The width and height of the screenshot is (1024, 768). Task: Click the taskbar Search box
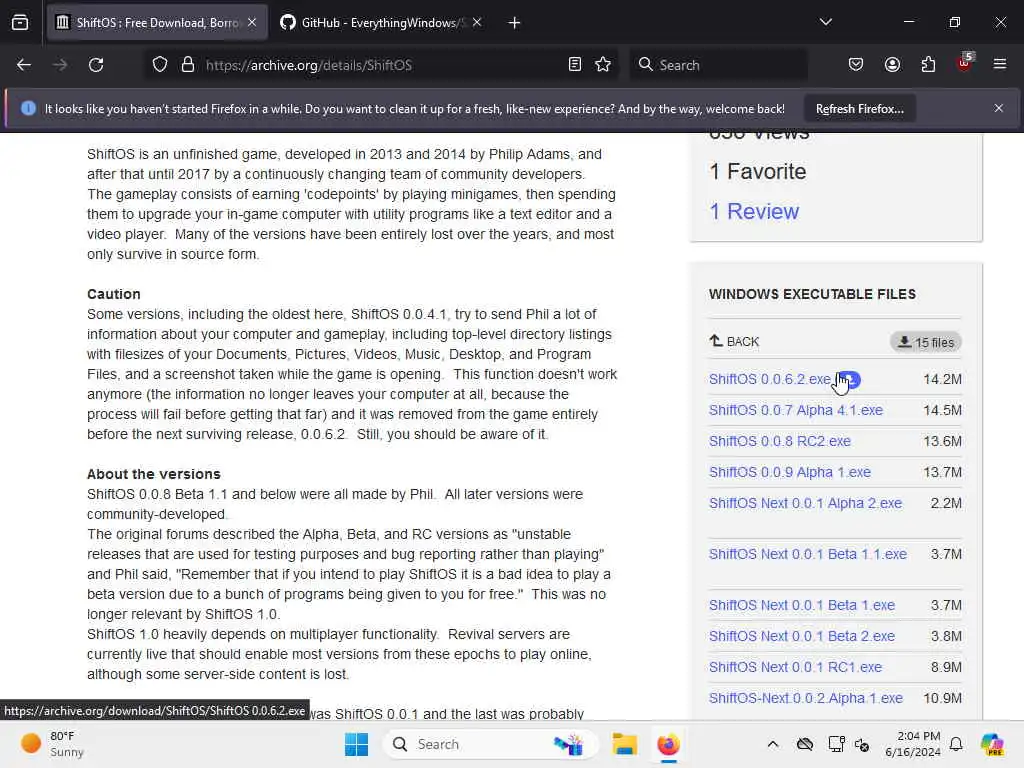pos(491,744)
